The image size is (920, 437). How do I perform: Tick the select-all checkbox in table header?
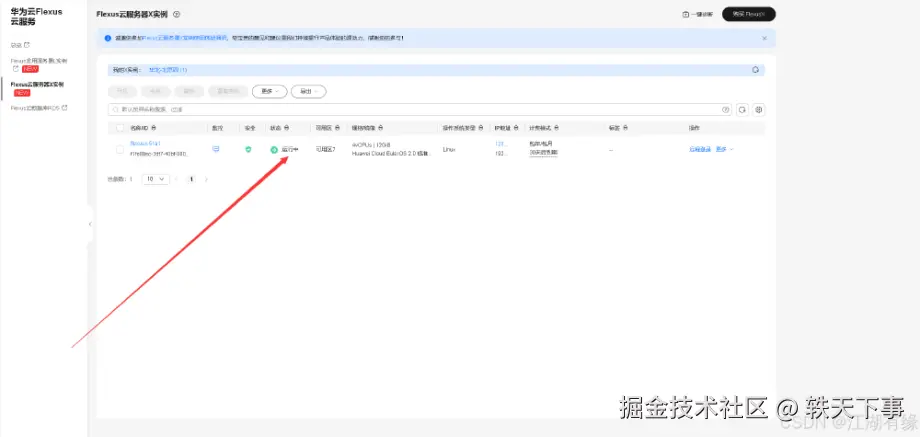tap(120, 128)
